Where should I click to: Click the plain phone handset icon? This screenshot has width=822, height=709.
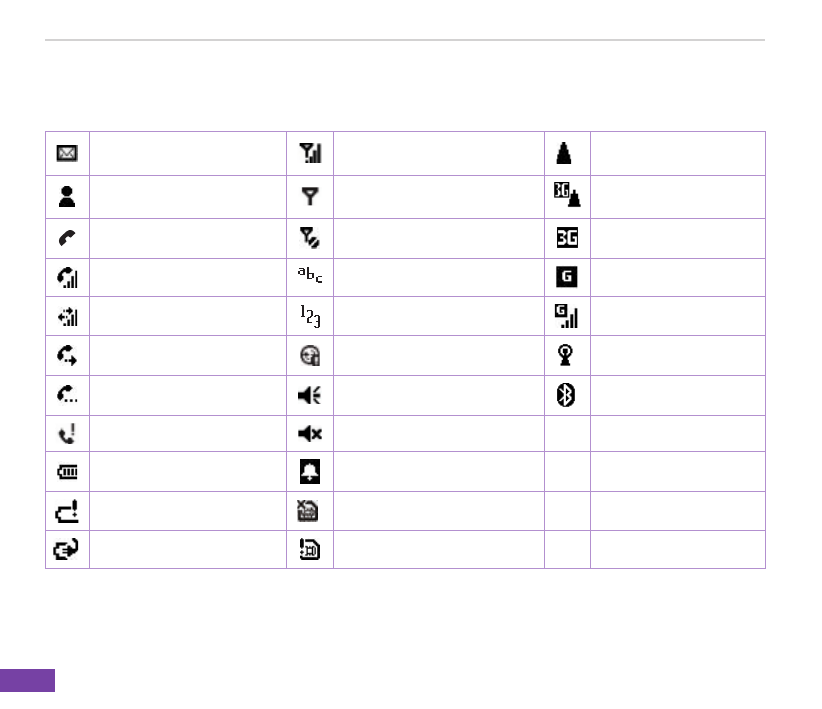coord(68,239)
